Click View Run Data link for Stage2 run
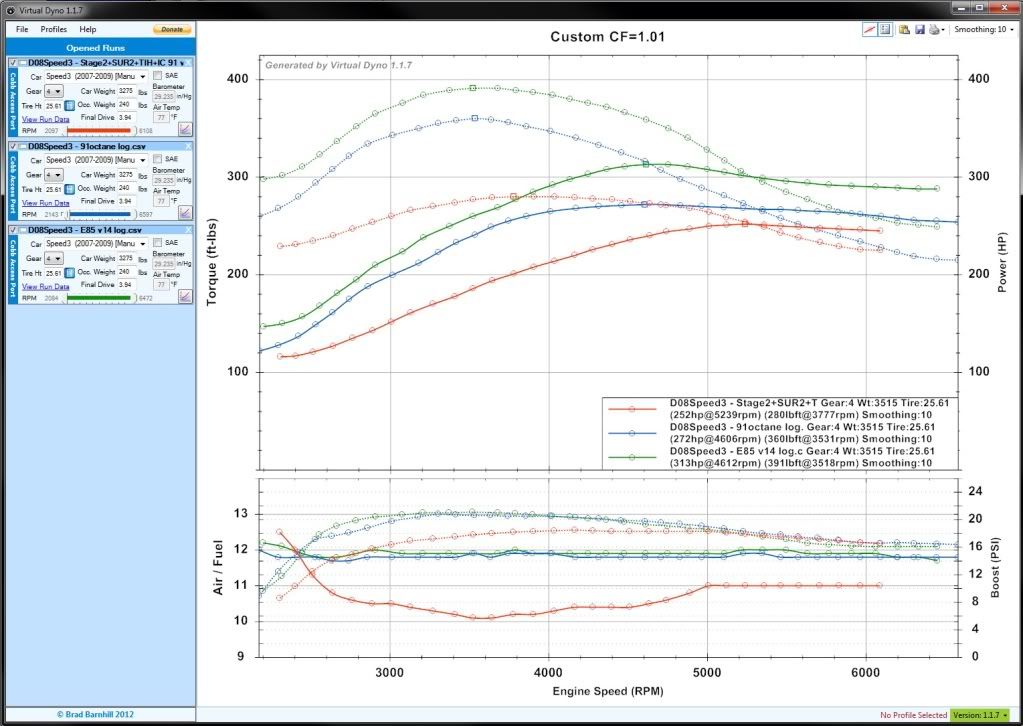The width and height of the screenshot is (1023, 726). [x=46, y=118]
